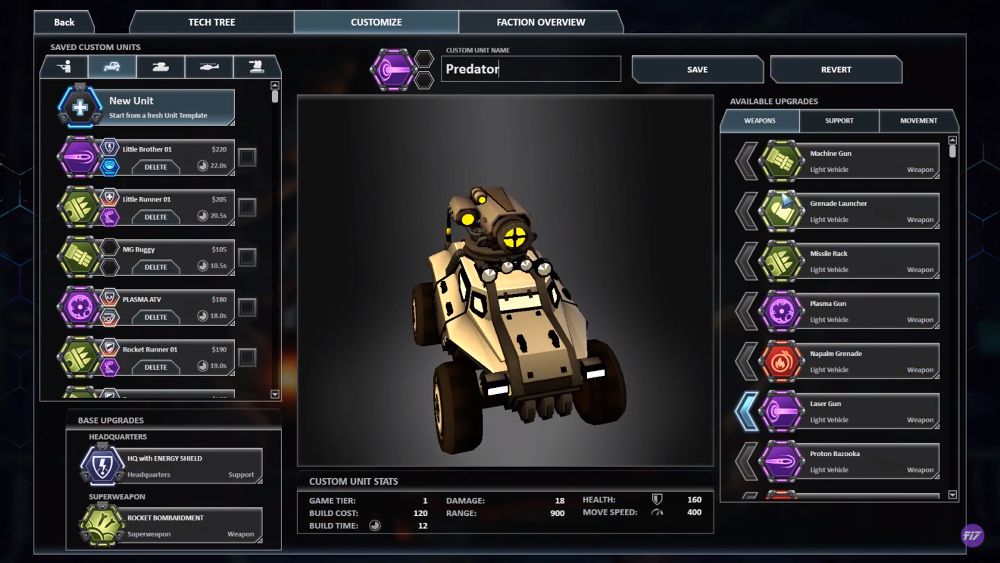Viewport: 1000px width, 563px height.
Task: Click the HQ Energy Shield icon
Action: coord(101,466)
